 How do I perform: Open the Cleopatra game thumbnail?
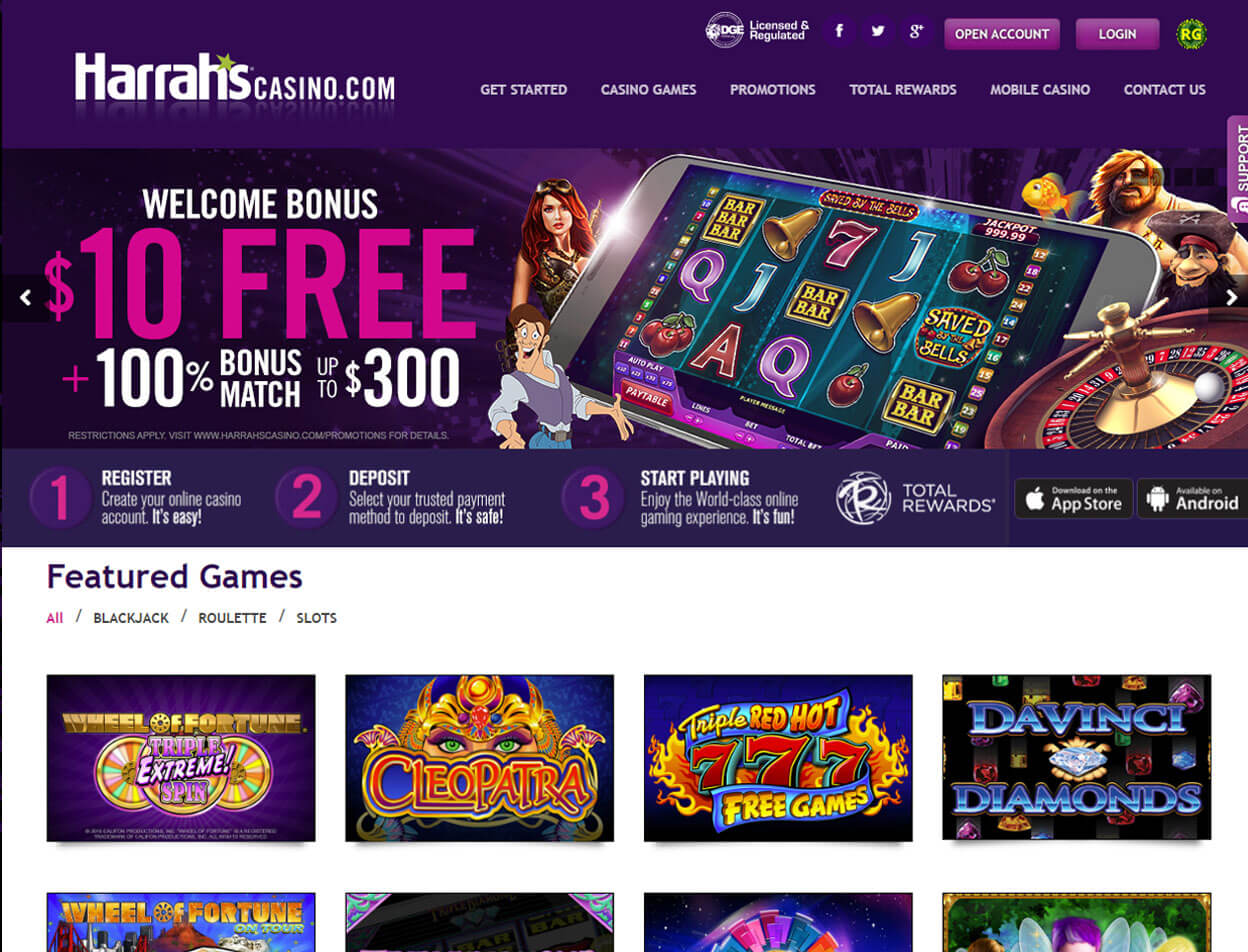[479, 758]
